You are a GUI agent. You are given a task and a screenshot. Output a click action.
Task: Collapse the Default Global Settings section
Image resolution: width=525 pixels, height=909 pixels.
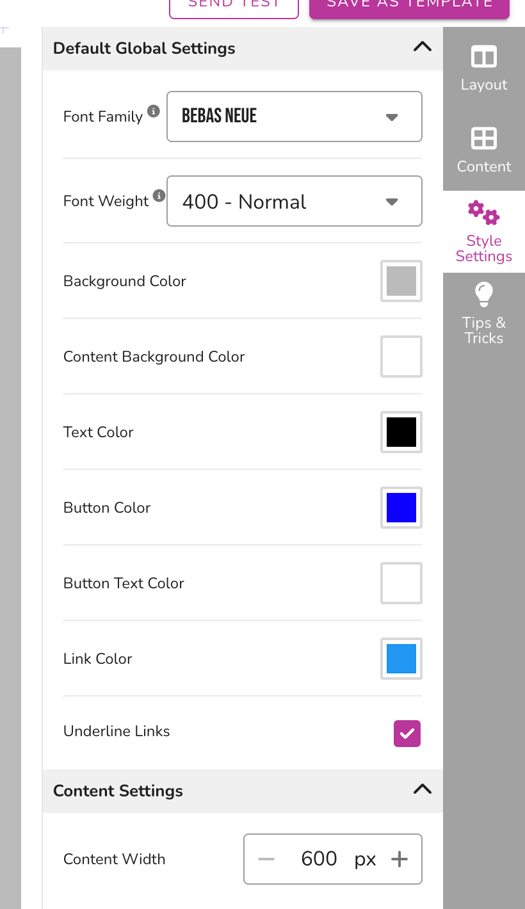coord(422,47)
